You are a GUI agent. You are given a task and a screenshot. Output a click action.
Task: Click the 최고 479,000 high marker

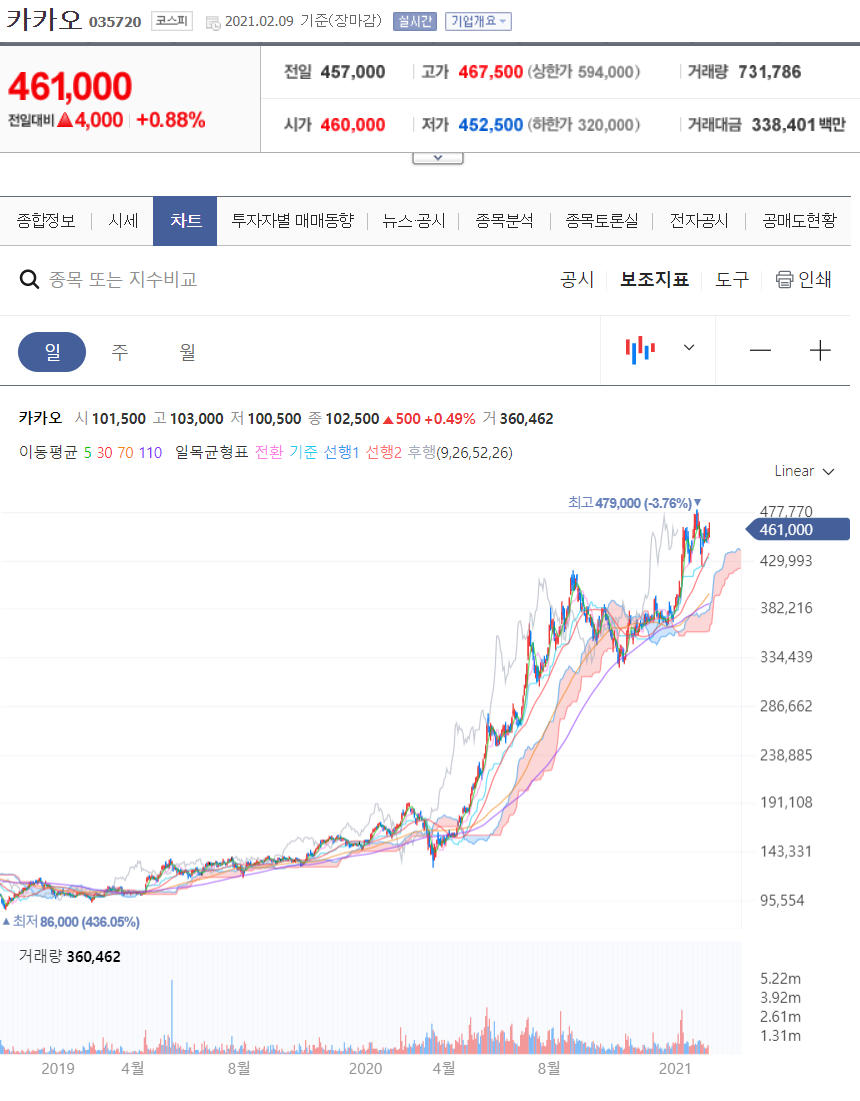tap(634, 503)
